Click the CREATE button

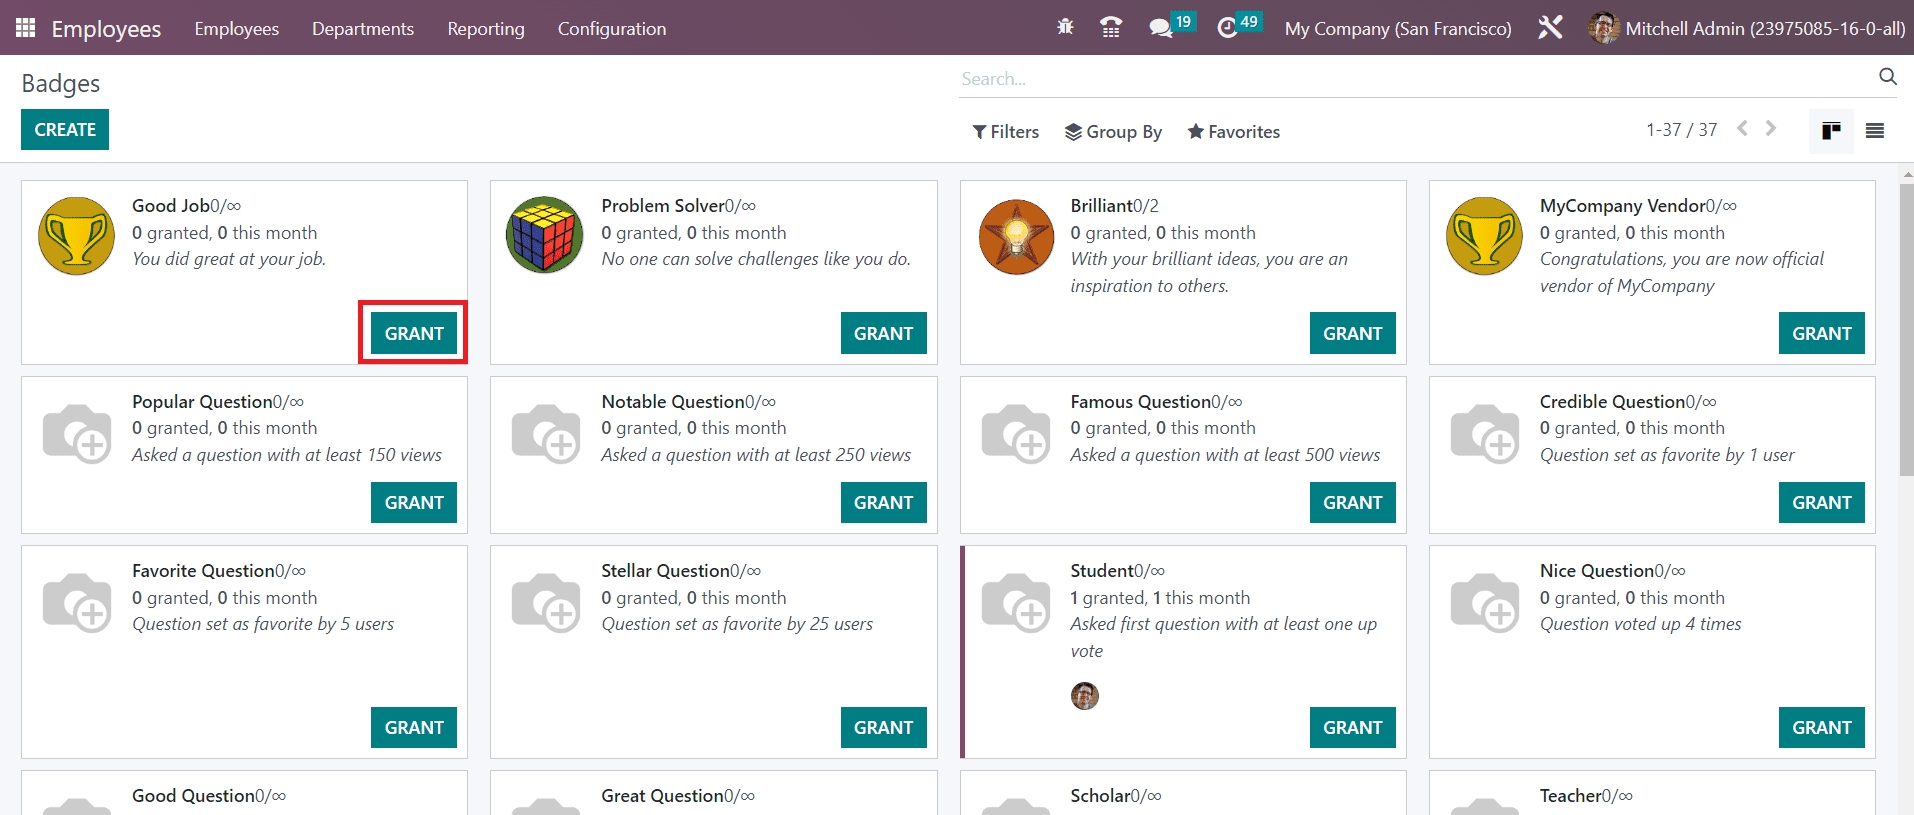pyautogui.click(x=65, y=130)
